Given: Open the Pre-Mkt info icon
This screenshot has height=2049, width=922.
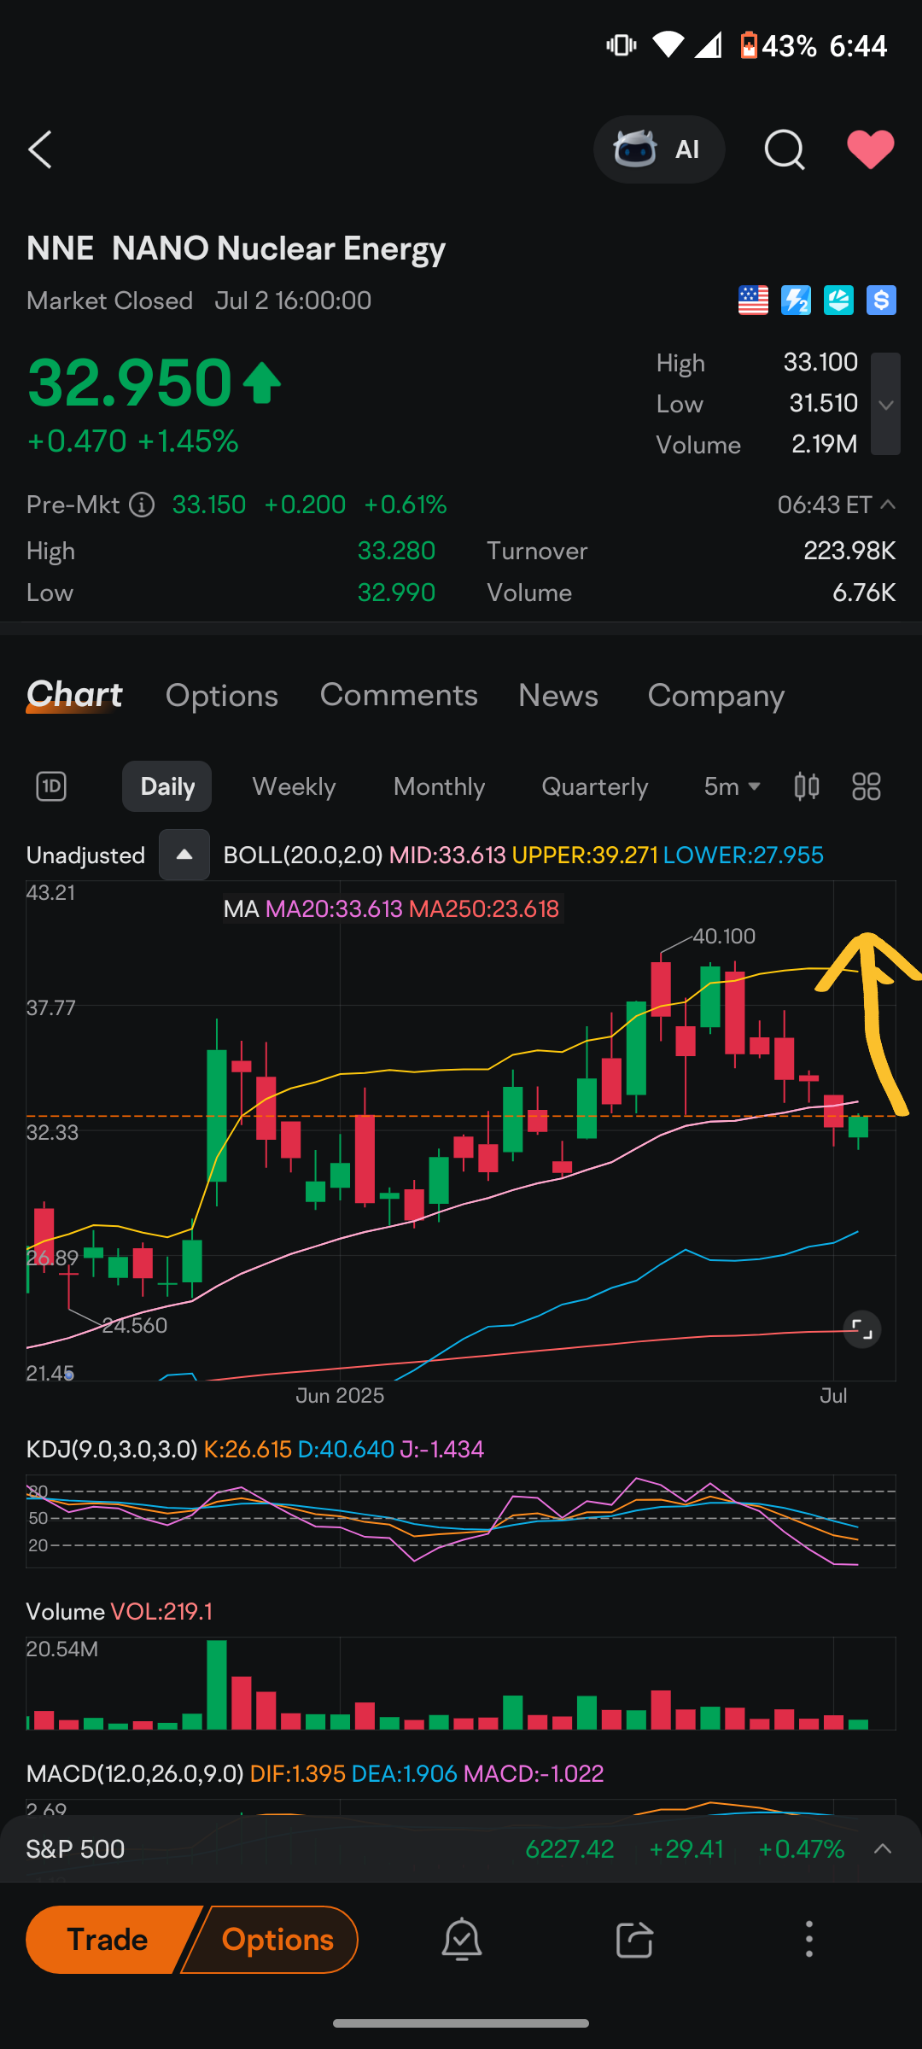Looking at the screenshot, I should click(143, 505).
